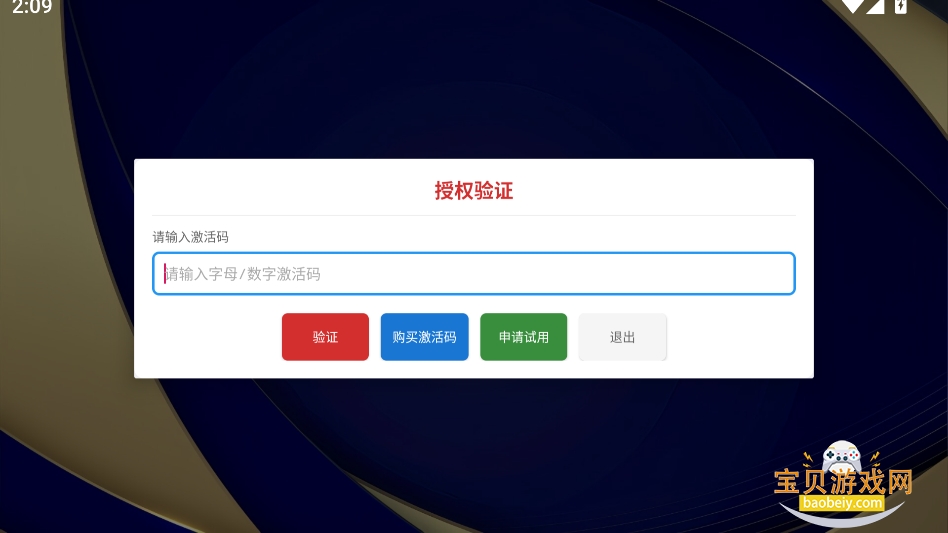Open the 购买激活码 purchase button

pos(424,337)
